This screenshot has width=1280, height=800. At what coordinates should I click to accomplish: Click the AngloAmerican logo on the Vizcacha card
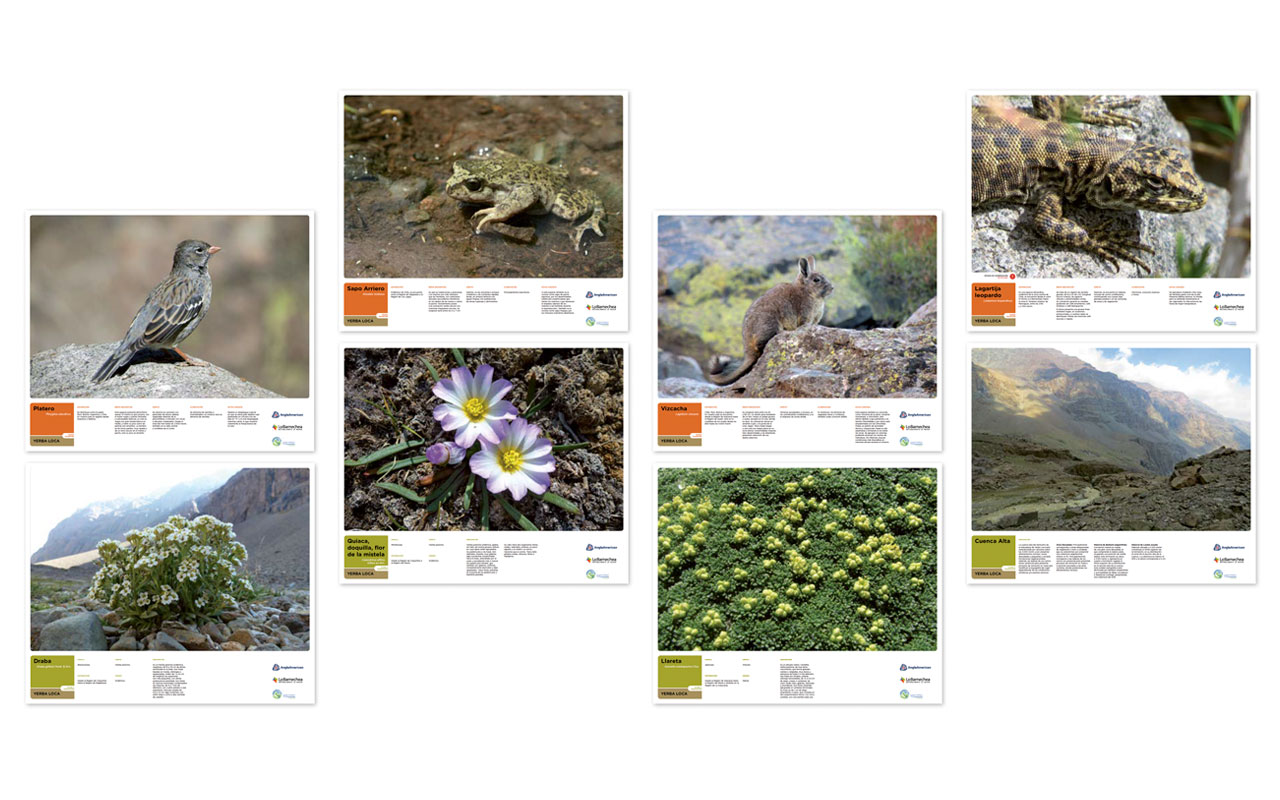tap(915, 414)
